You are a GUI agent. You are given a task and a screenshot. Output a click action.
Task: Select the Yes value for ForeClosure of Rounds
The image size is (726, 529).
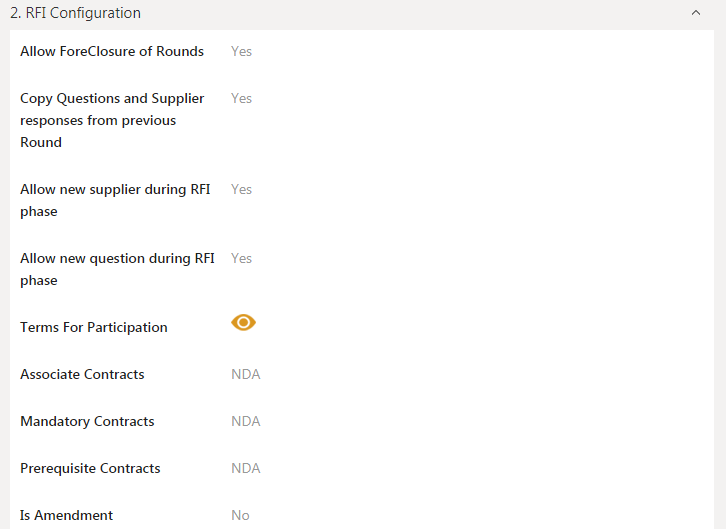[241, 51]
